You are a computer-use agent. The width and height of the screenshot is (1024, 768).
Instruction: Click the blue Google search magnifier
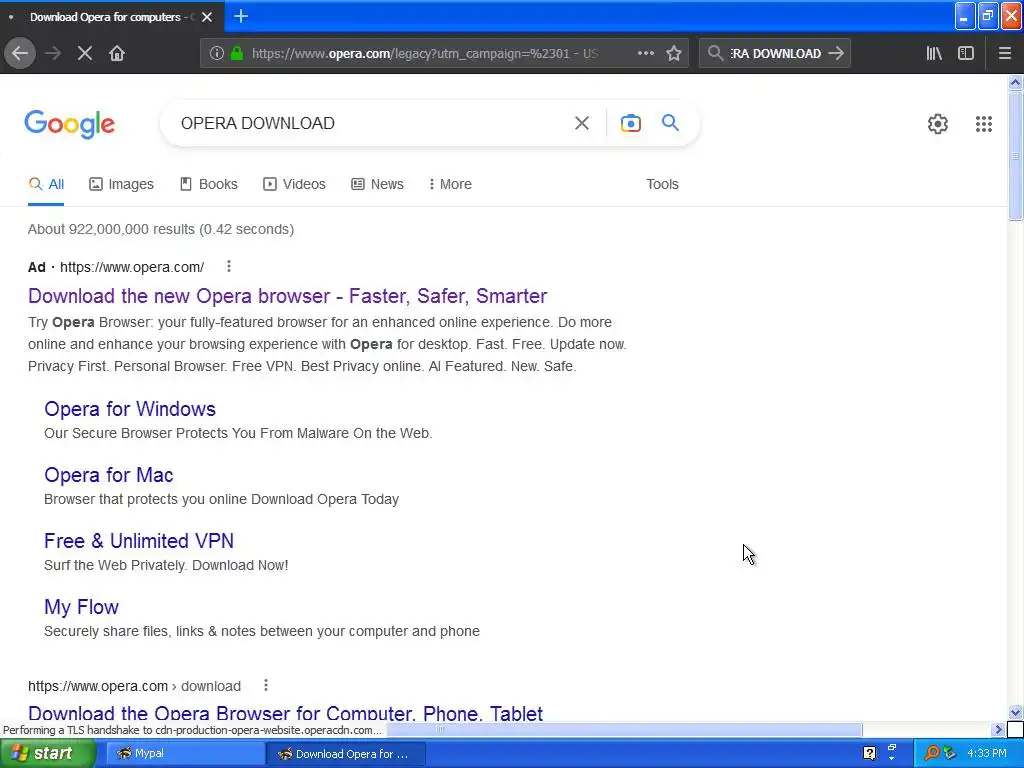tap(670, 122)
